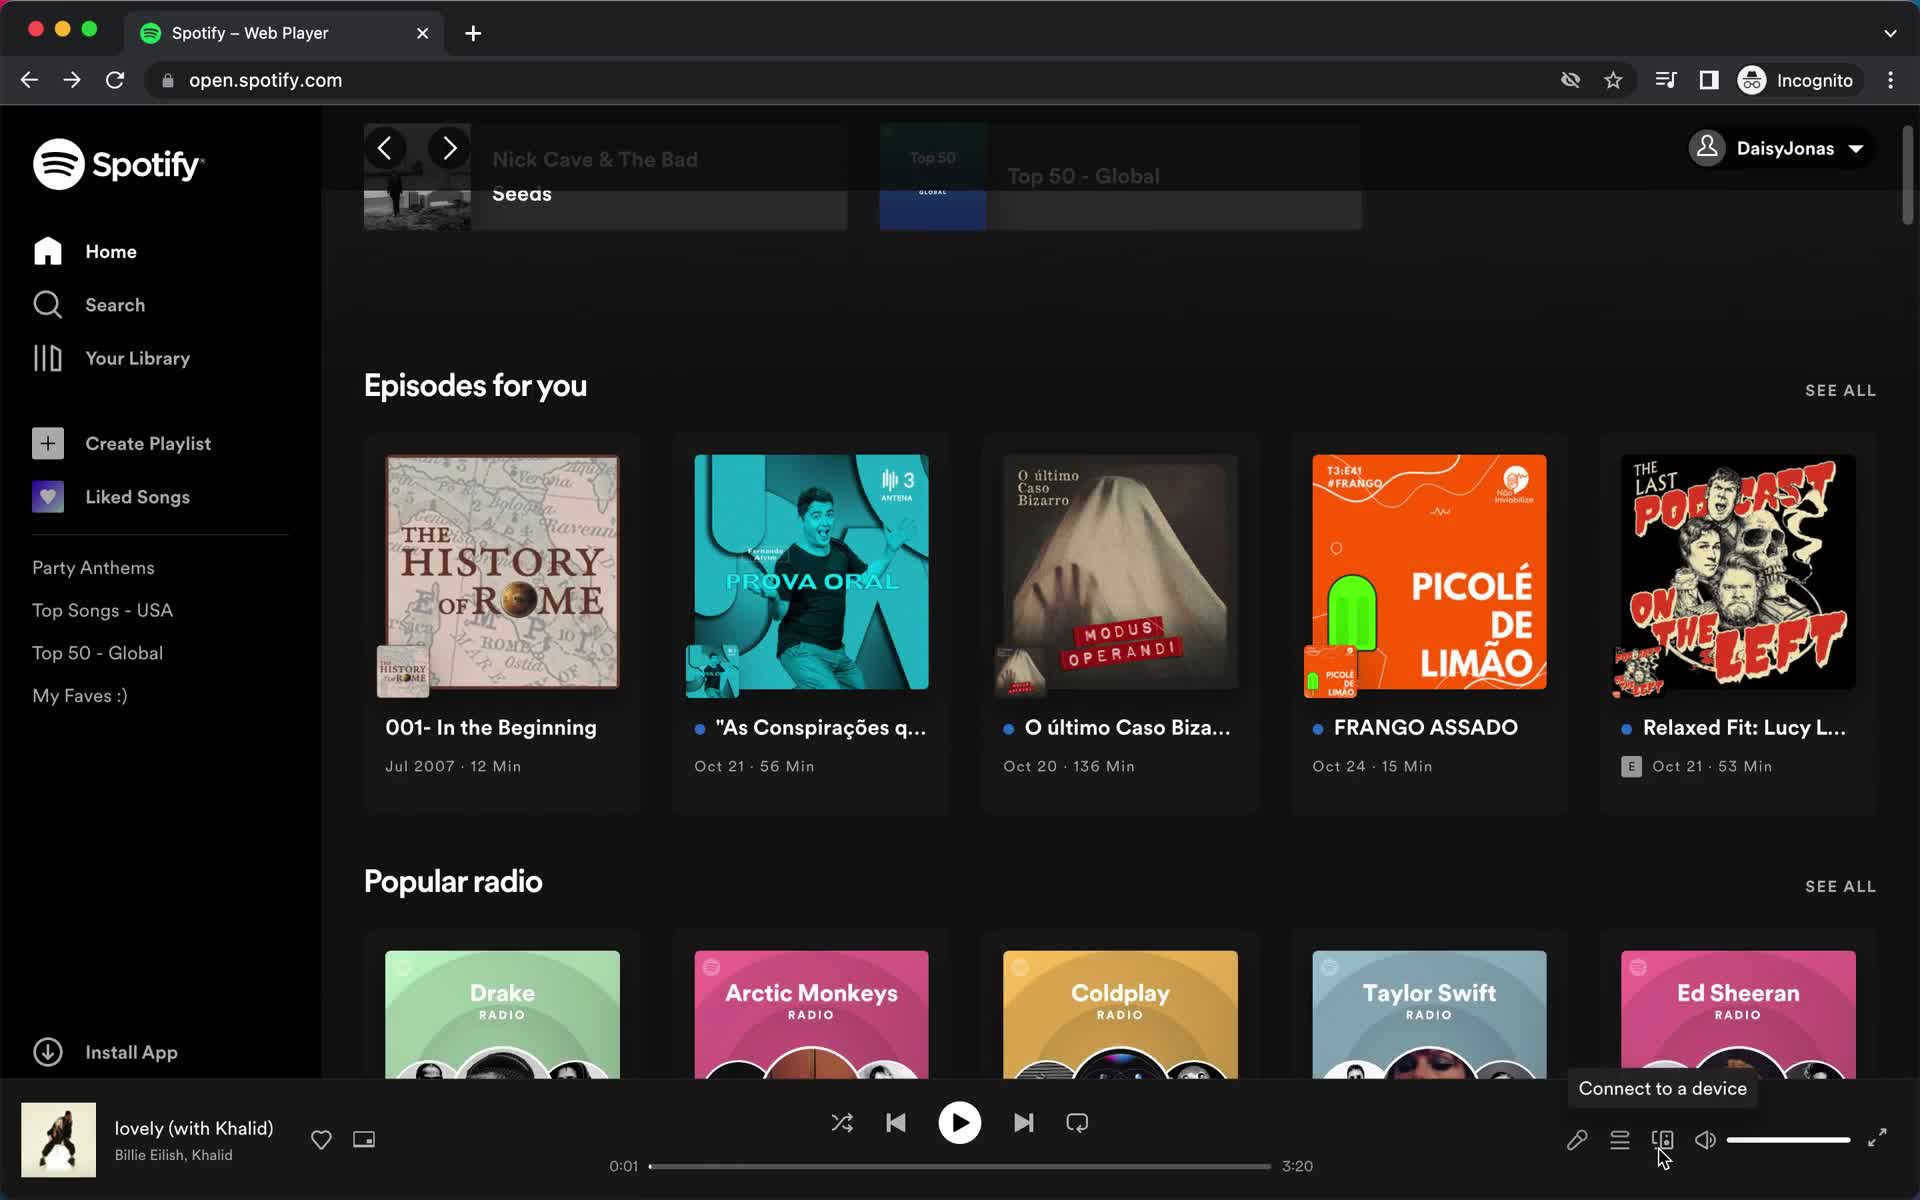Click the FRANGO ASSADO episode title
The height and width of the screenshot is (1200, 1920).
1425,728
